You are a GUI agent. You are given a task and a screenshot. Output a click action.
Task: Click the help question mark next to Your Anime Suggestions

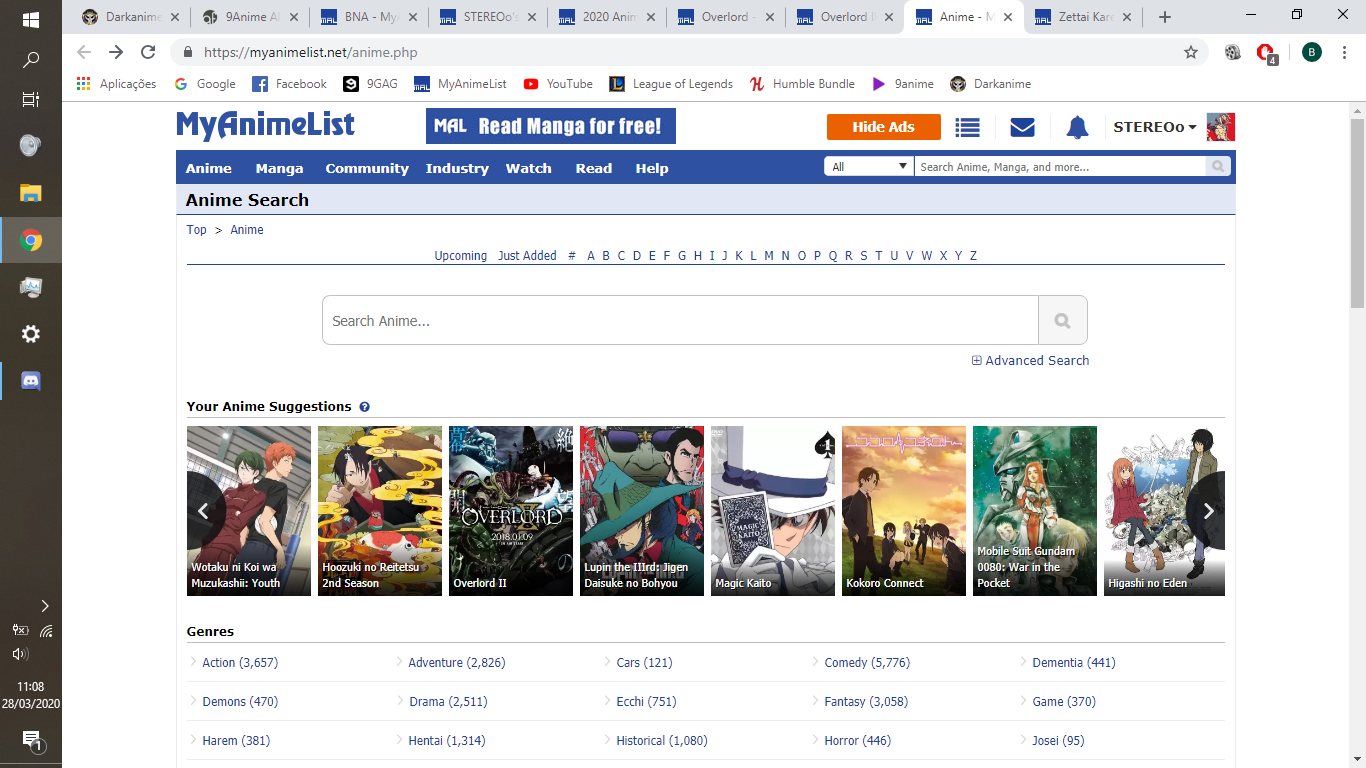coord(364,407)
